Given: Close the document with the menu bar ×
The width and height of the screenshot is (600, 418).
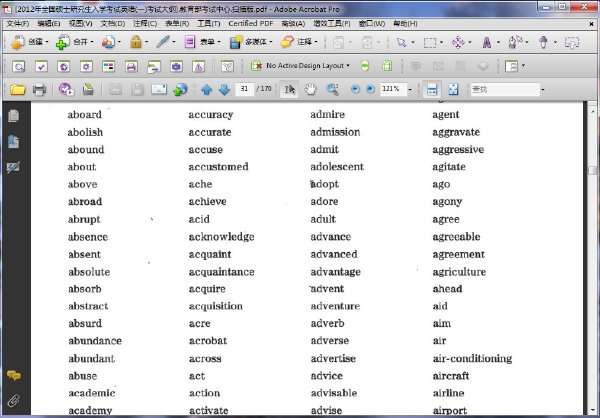Looking at the screenshot, I should [x=591, y=24].
